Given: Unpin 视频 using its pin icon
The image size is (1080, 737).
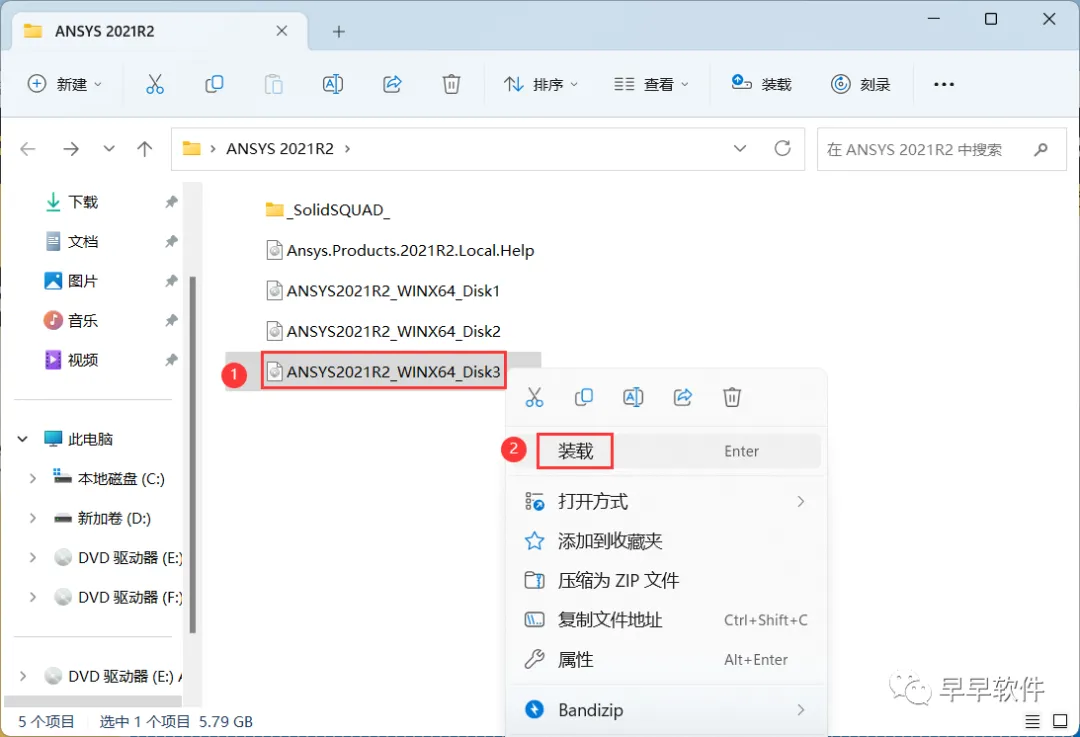Looking at the screenshot, I should (x=171, y=360).
